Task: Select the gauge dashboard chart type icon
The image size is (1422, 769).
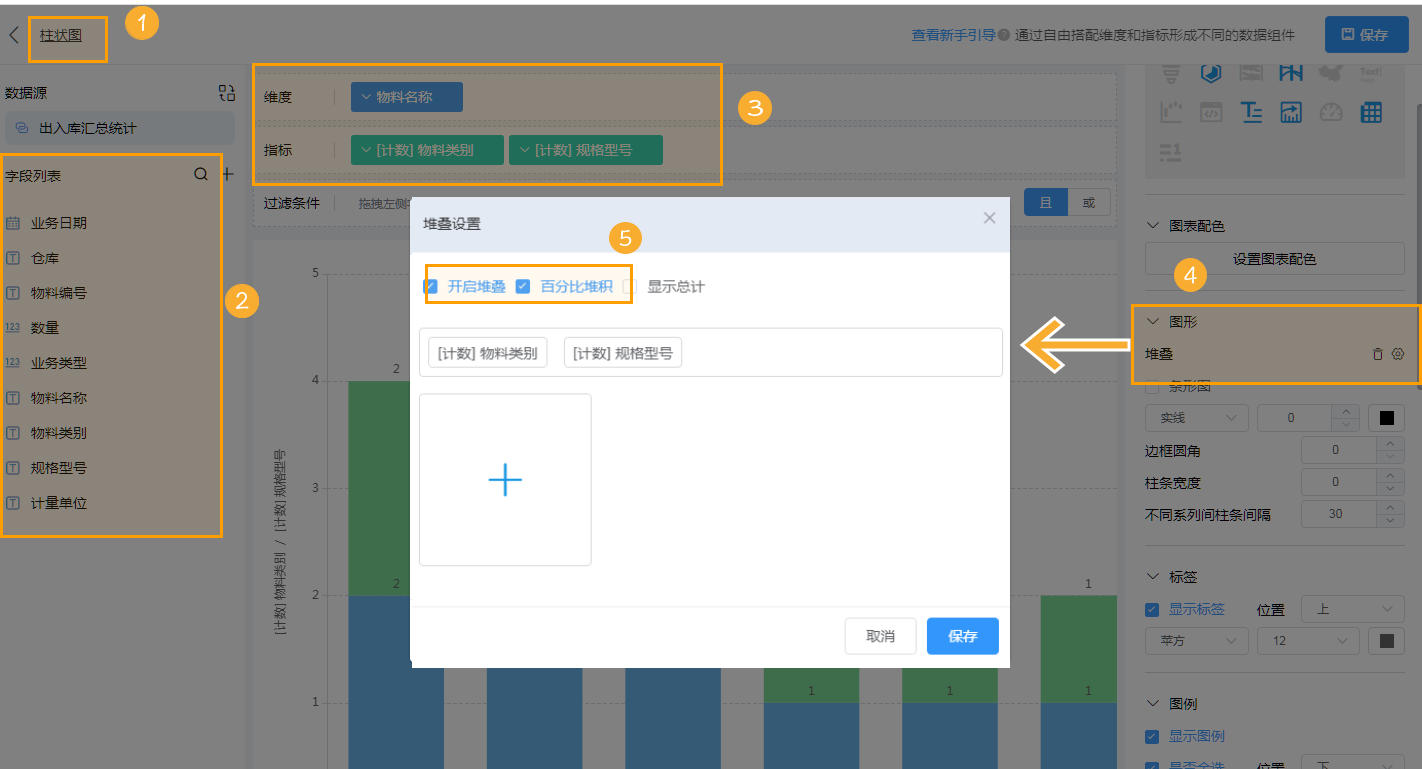Action: tap(1330, 112)
